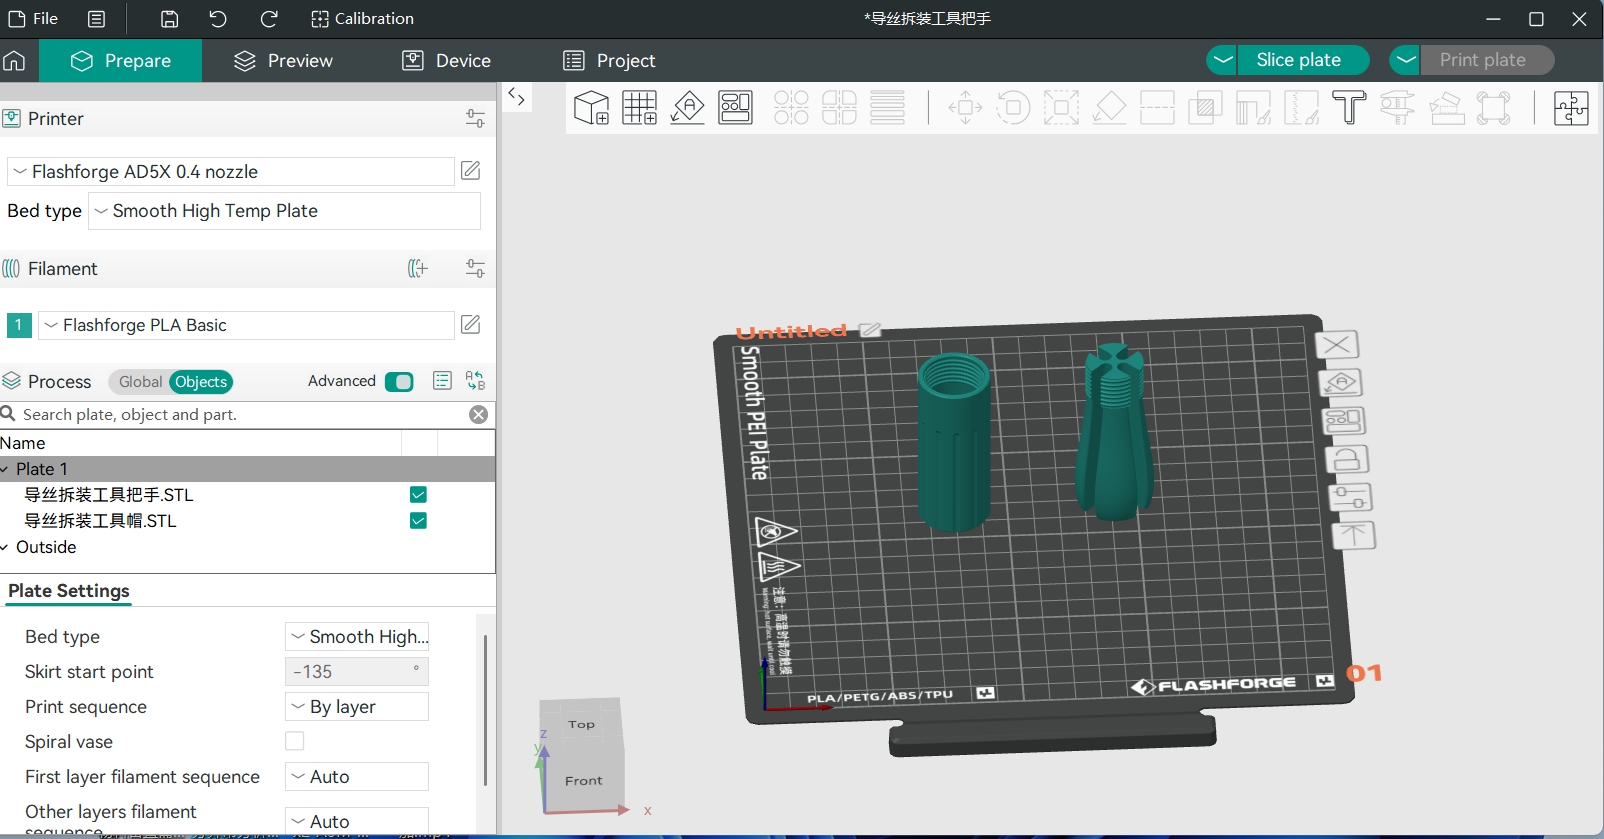Screen dimensions: 1604x839
Task: Switch to the Device tab
Action: 446,60
